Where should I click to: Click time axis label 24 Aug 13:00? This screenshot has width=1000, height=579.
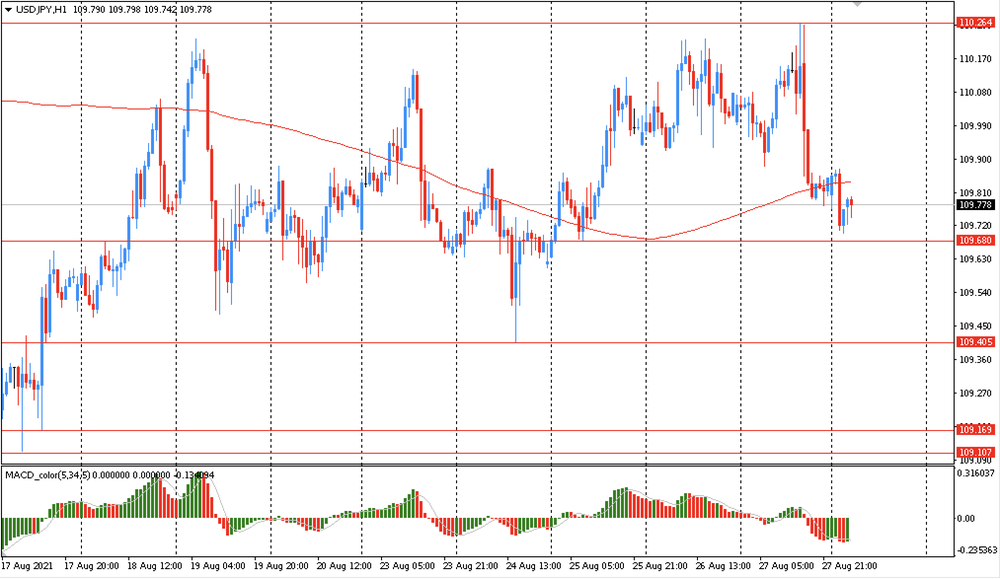(534, 566)
